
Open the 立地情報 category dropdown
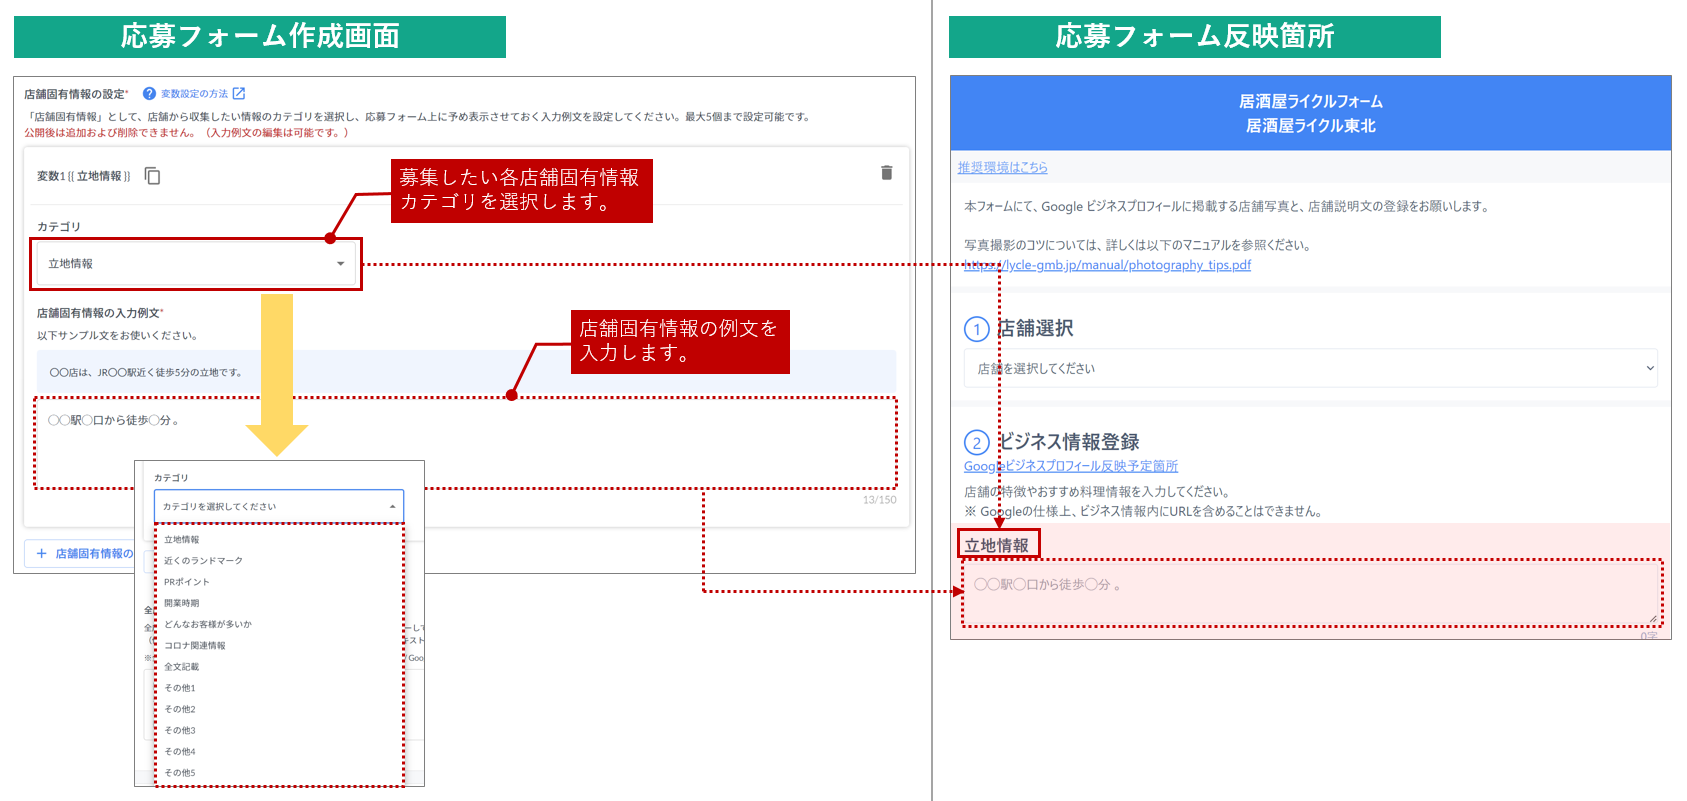click(x=196, y=264)
